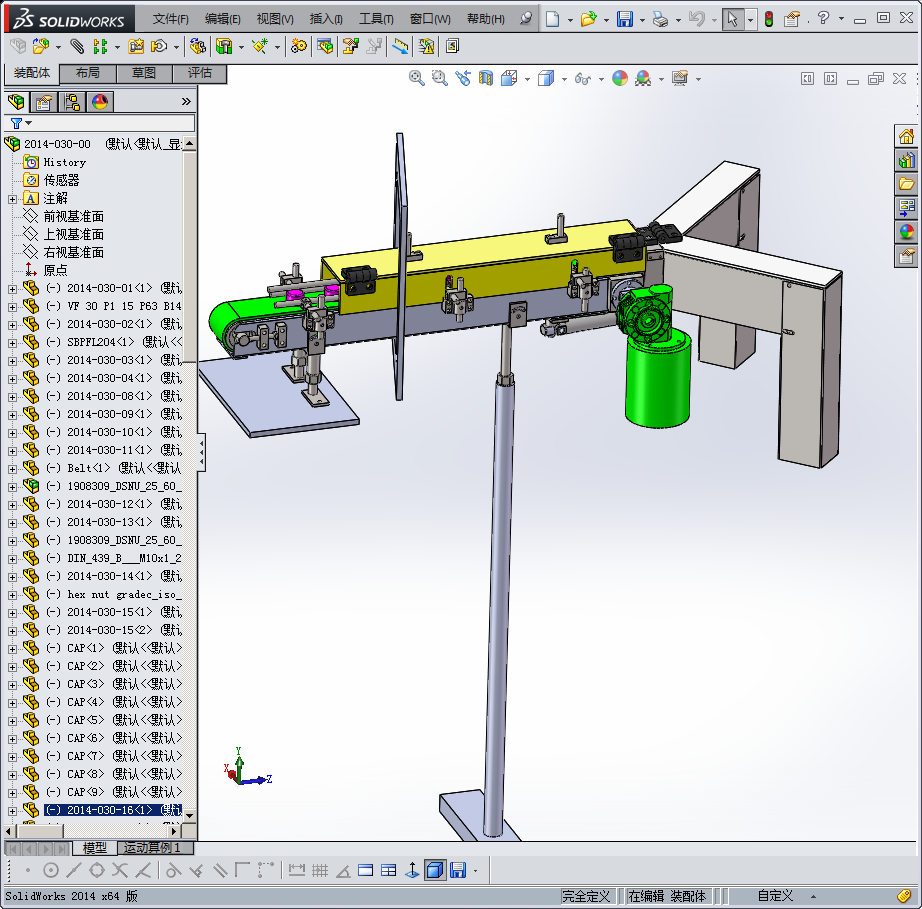Open the 帮助(H) menu
Image resolution: width=922 pixels, height=909 pixels.
486,19
